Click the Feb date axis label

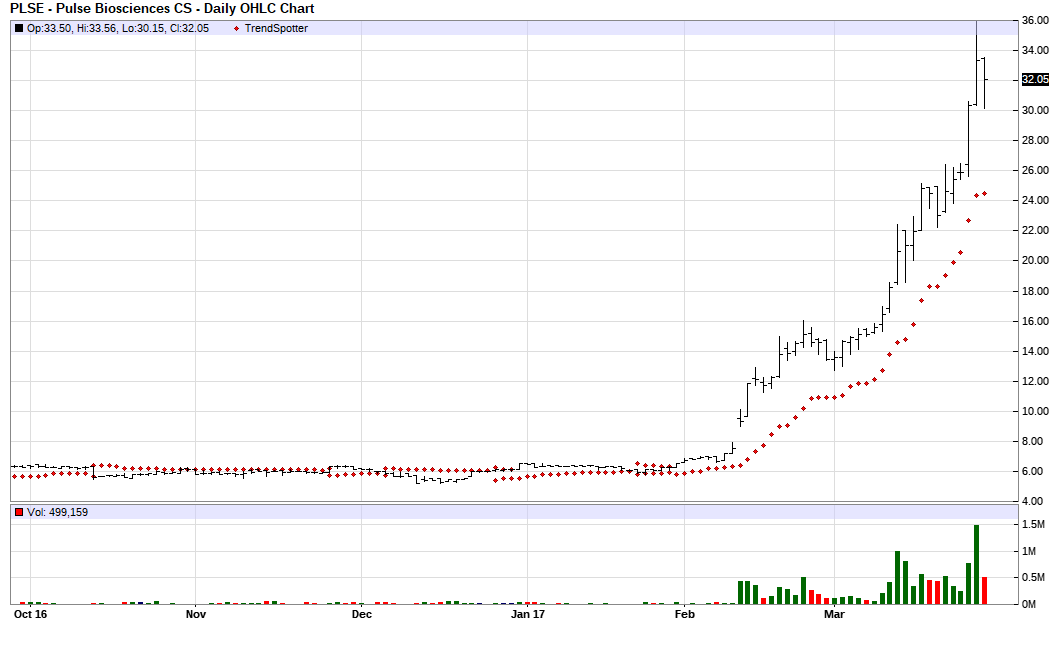click(x=685, y=615)
